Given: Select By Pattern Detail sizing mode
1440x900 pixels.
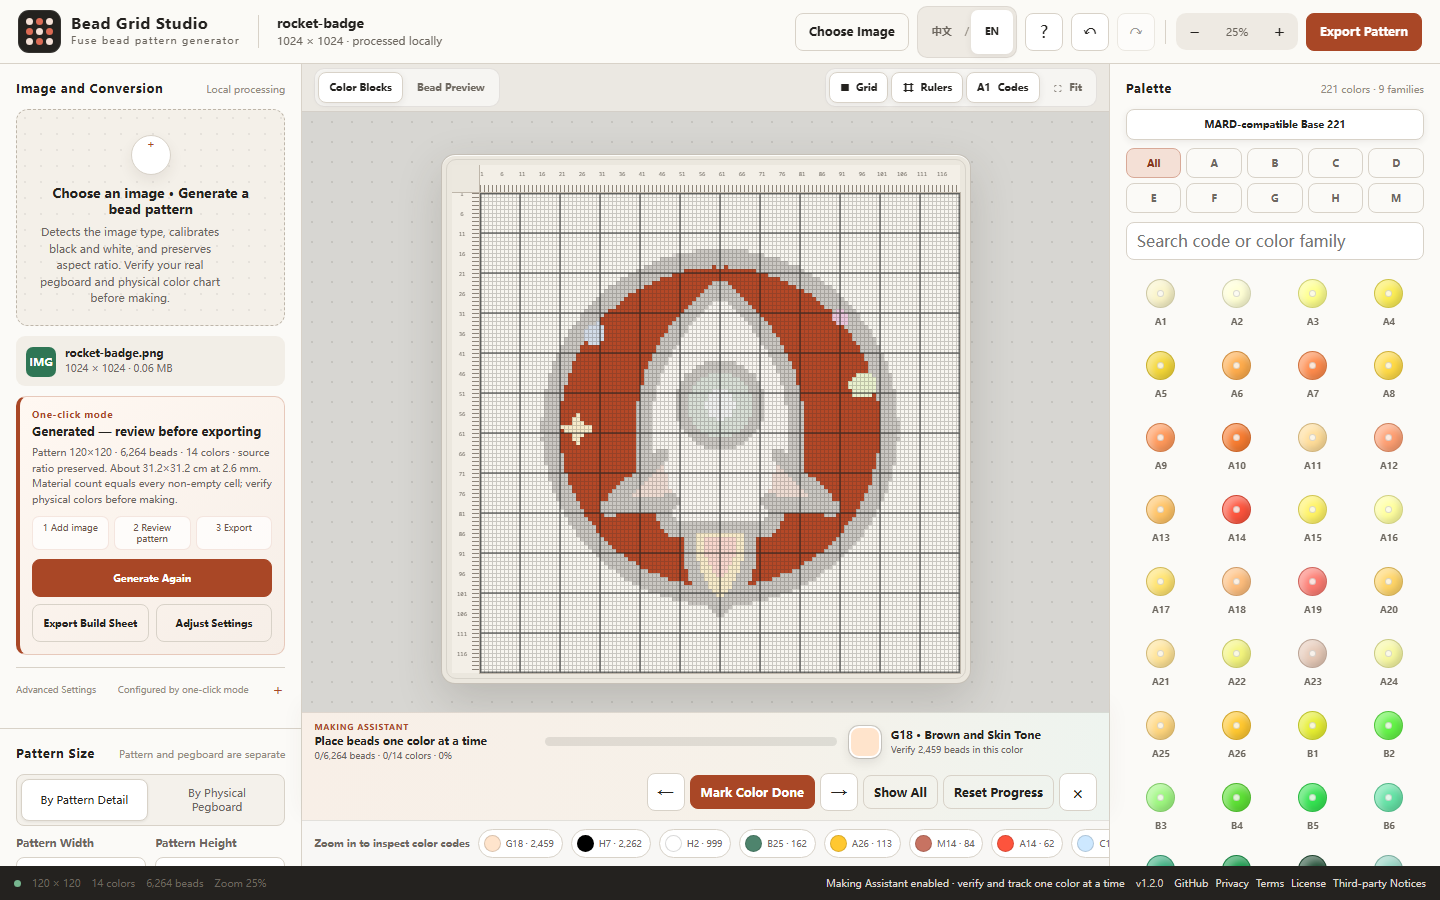Looking at the screenshot, I should click(x=84, y=800).
